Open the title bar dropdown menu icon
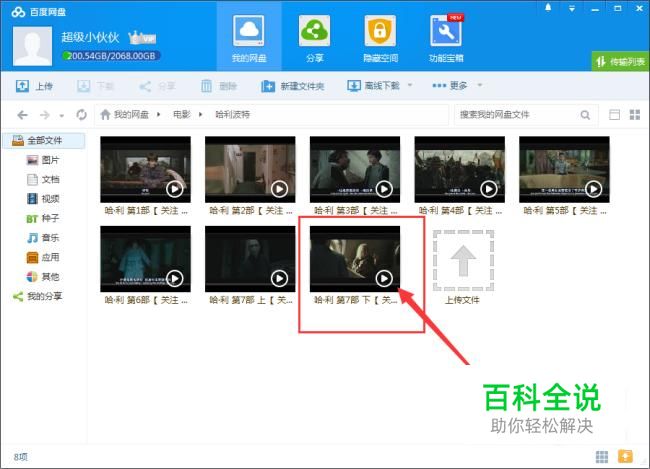Viewport: 650px width, 469px height. [x=572, y=8]
